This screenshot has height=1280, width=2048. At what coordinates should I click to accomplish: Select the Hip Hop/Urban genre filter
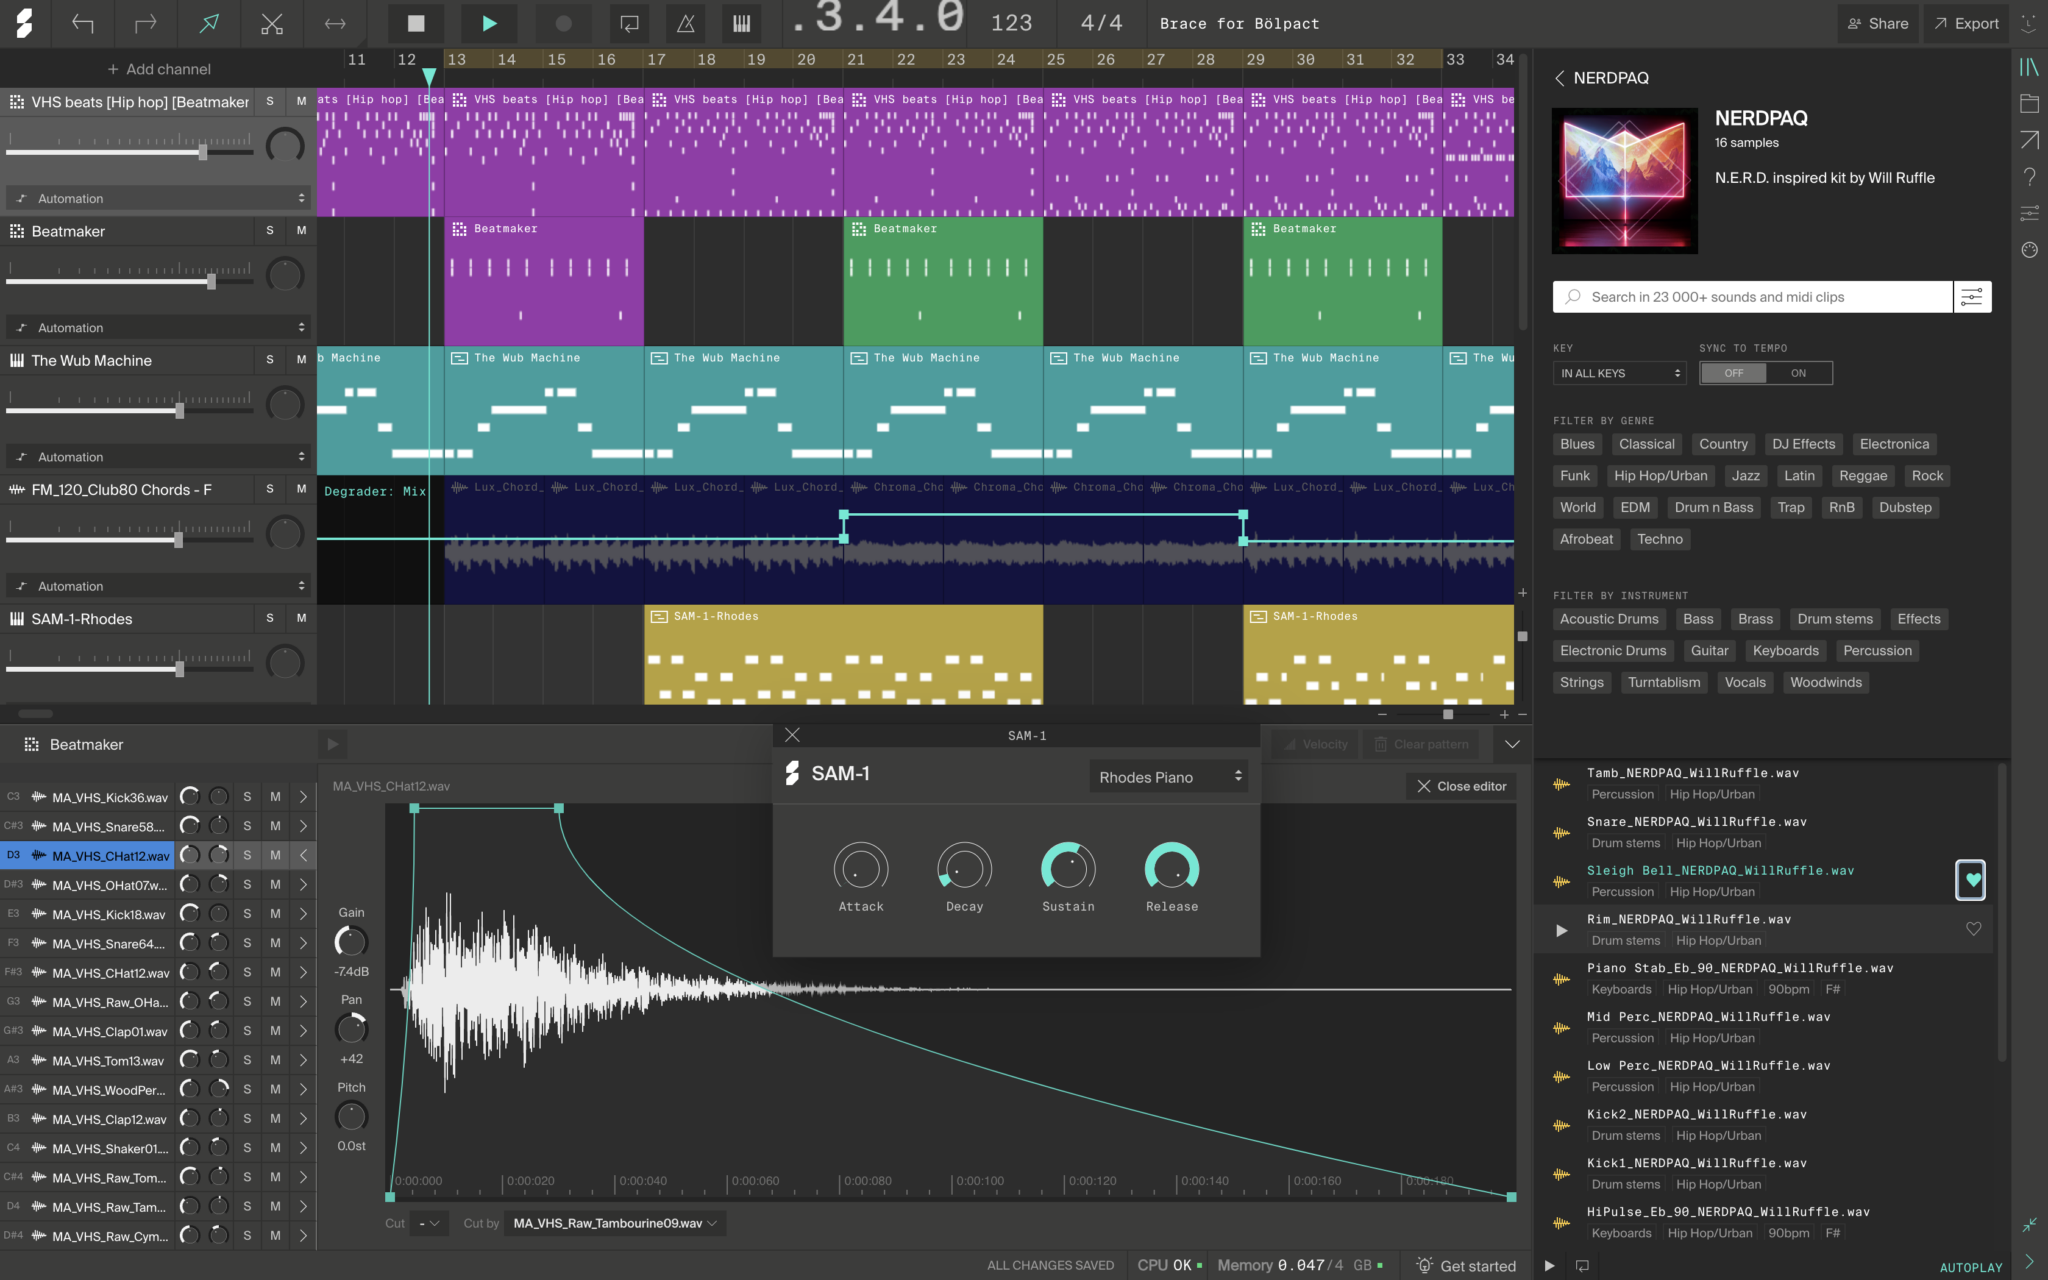1660,475
